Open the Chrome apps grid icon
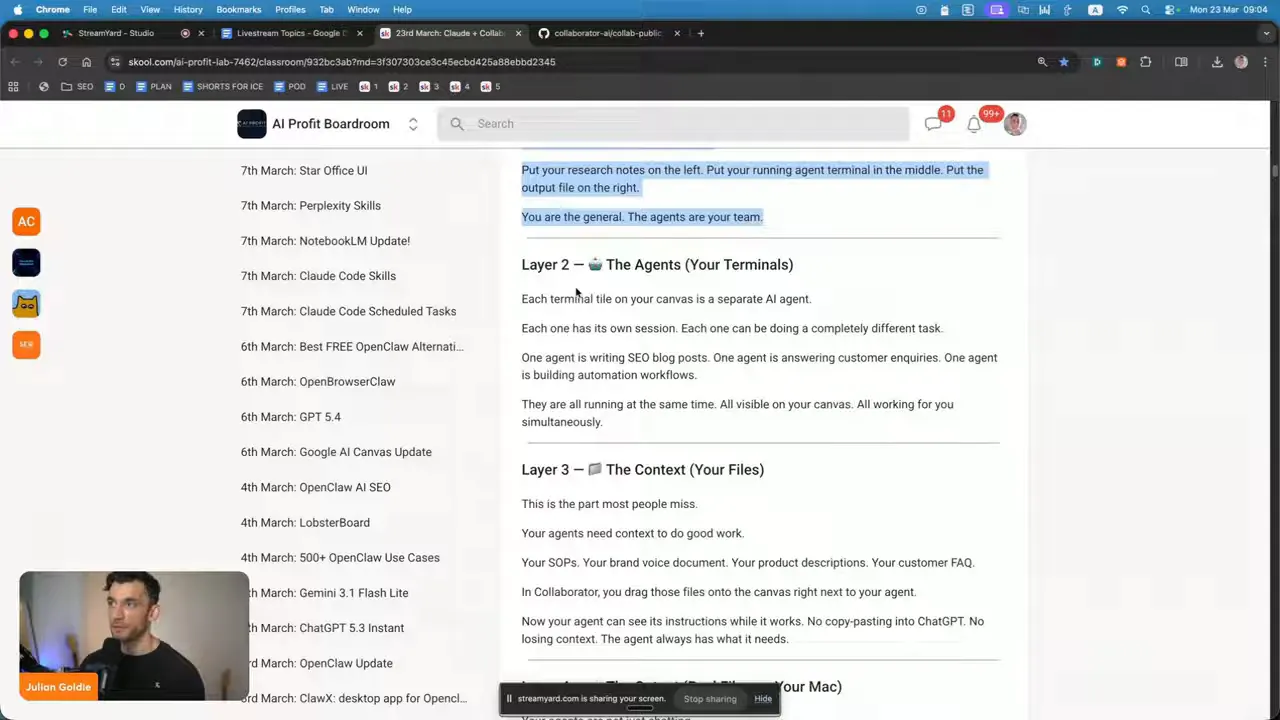Viewport: 1280px width, 720px height. point(13,87)
